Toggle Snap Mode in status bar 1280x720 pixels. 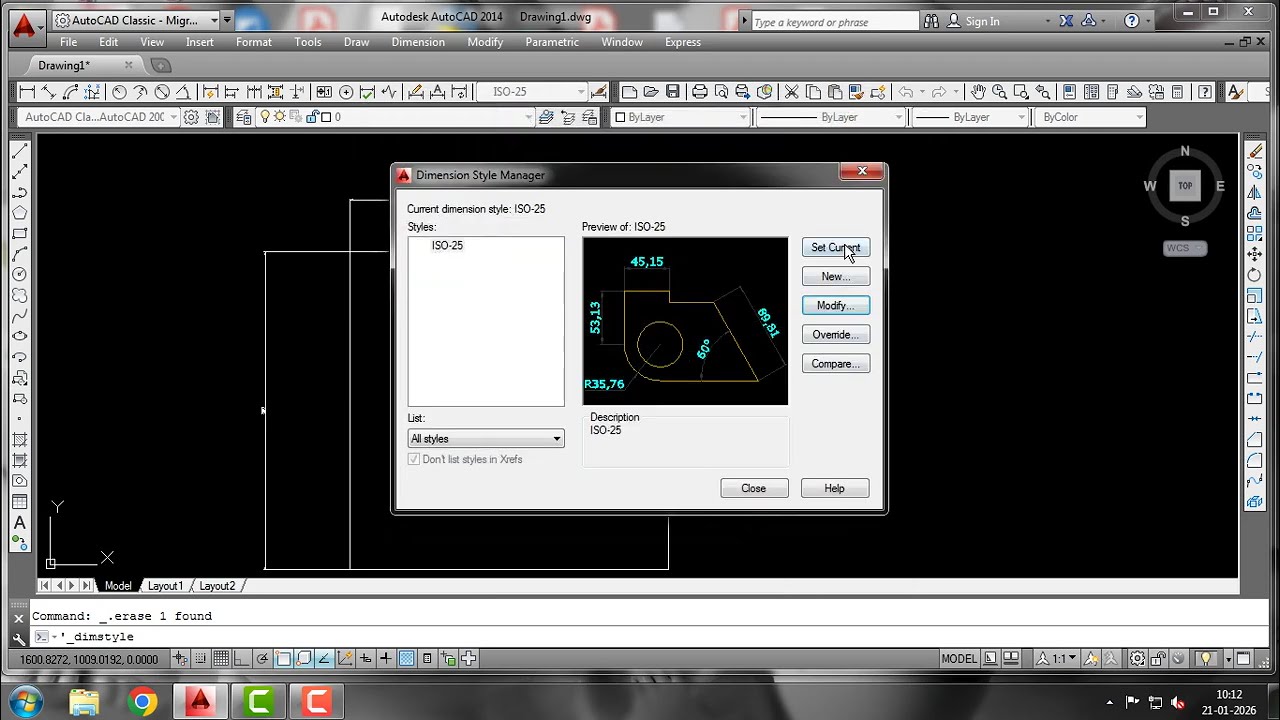pyautogui.click(x=200, y=658)
